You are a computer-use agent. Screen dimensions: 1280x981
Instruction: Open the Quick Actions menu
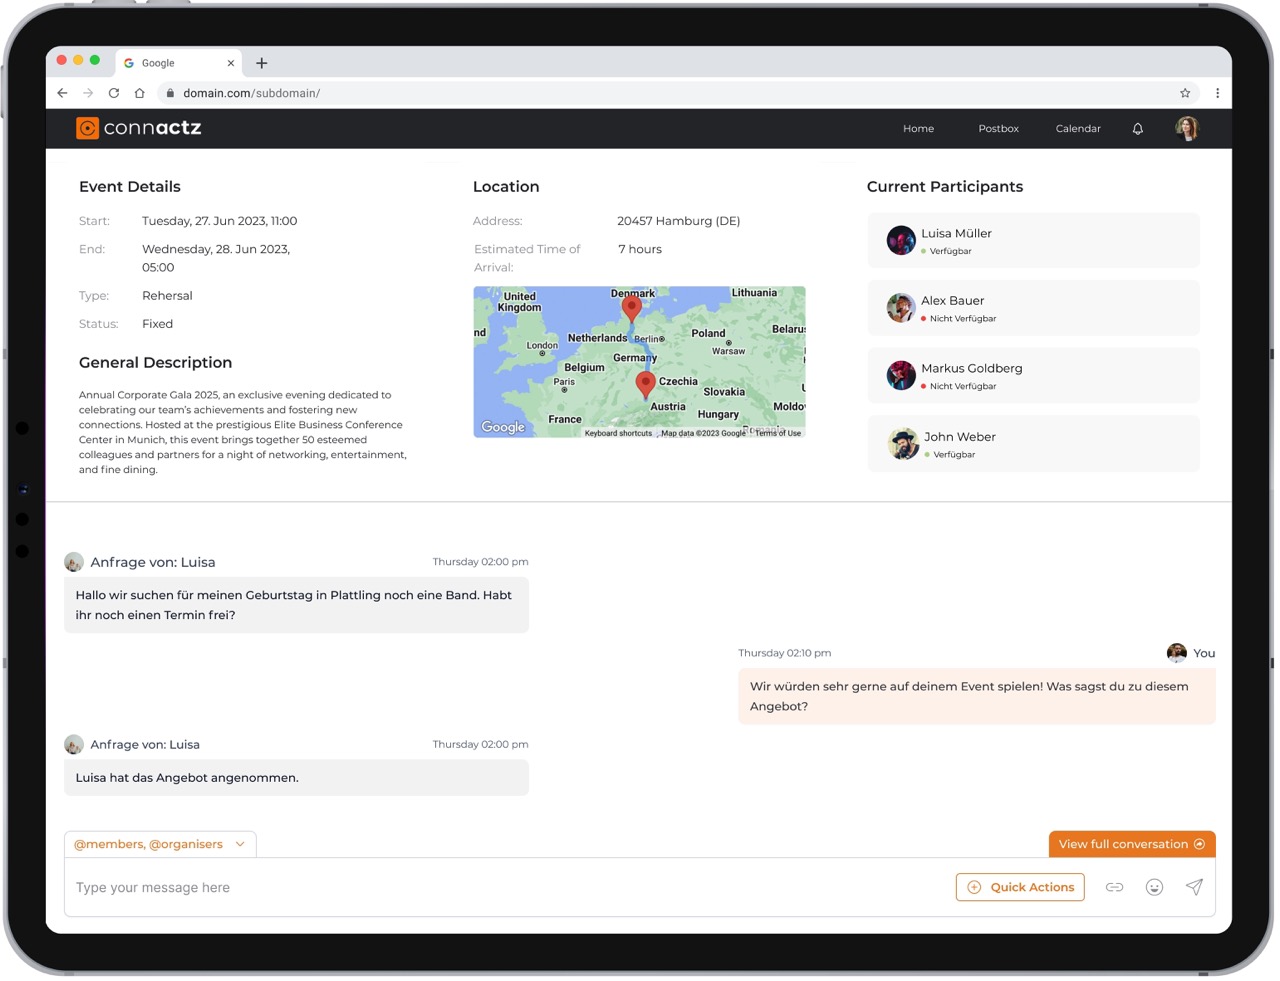point(1020,887)
